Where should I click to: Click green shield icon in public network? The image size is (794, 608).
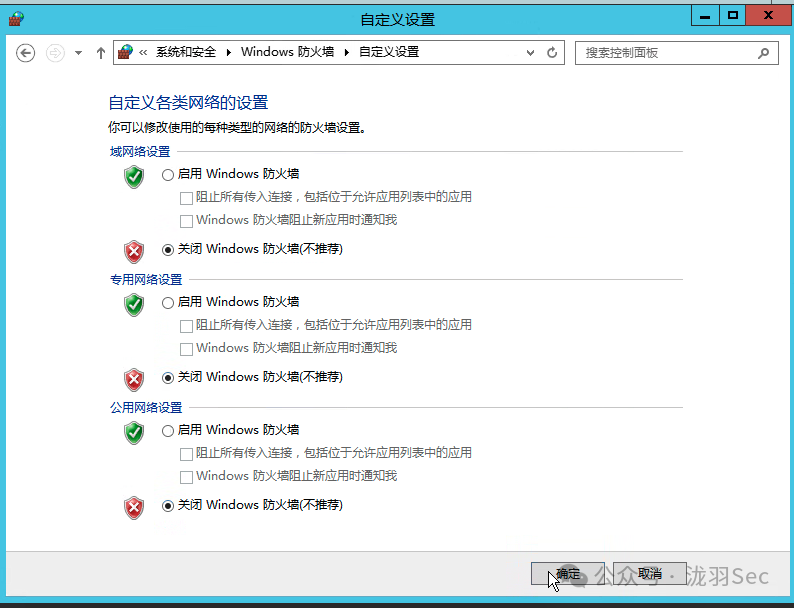pyautogui.click(x=134, y=433)
